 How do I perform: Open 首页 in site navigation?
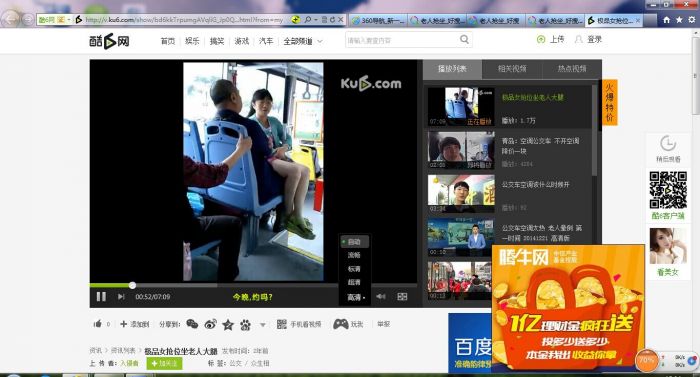(168, 41)
